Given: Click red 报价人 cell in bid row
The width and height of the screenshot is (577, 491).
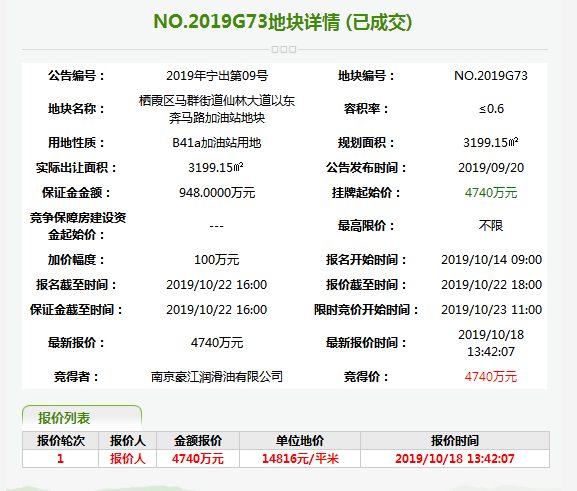Looking at the screenshot, I should click(x=128, y=459).
